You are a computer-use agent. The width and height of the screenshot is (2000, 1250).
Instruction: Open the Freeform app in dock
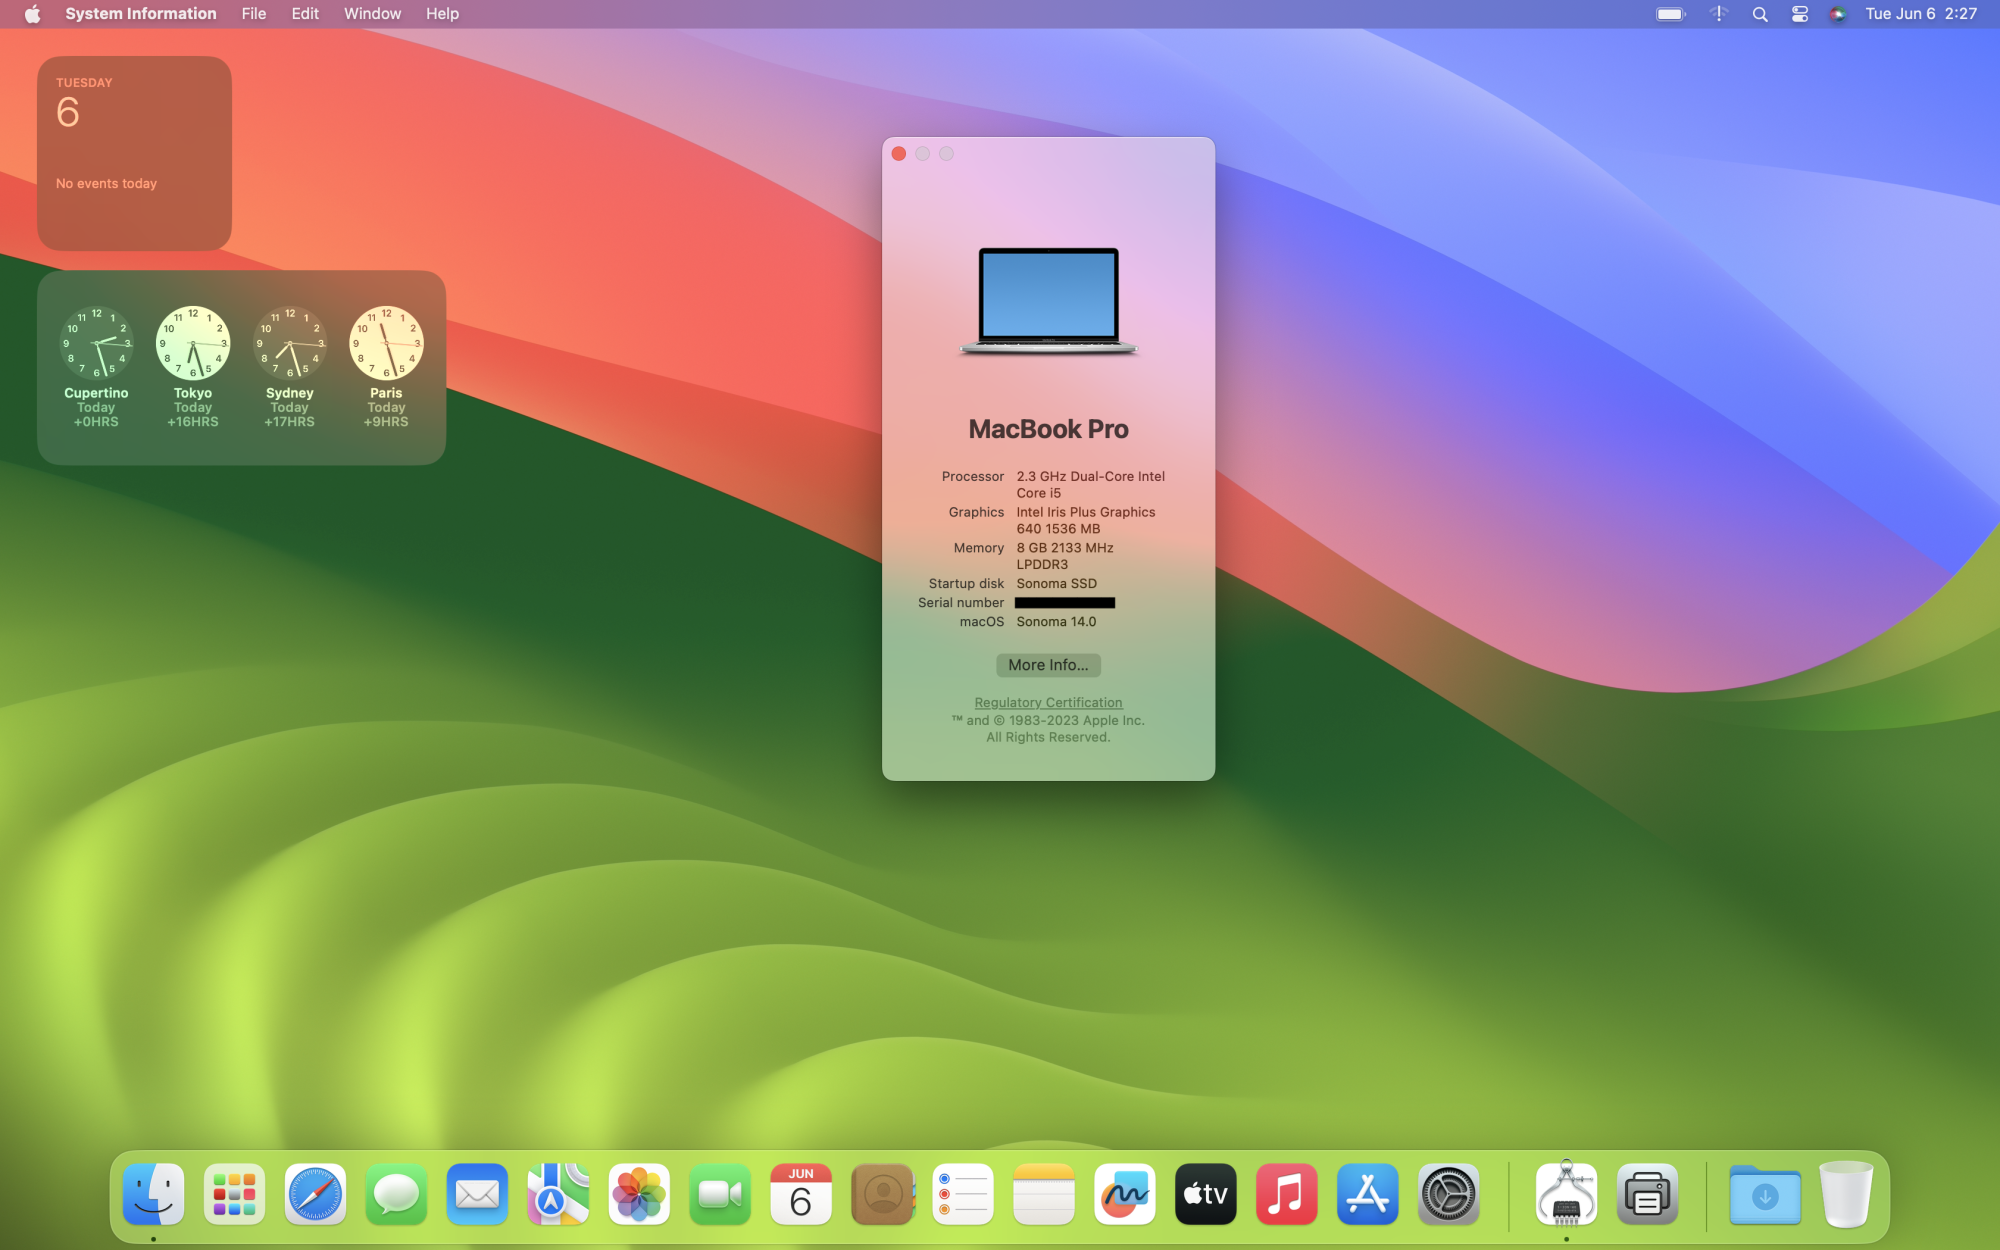(x=1124, y=1194)
